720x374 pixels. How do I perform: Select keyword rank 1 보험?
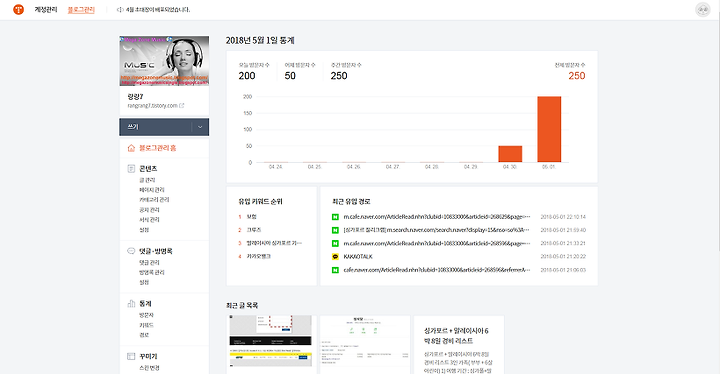pyautogui.click(x=251, y=216)
